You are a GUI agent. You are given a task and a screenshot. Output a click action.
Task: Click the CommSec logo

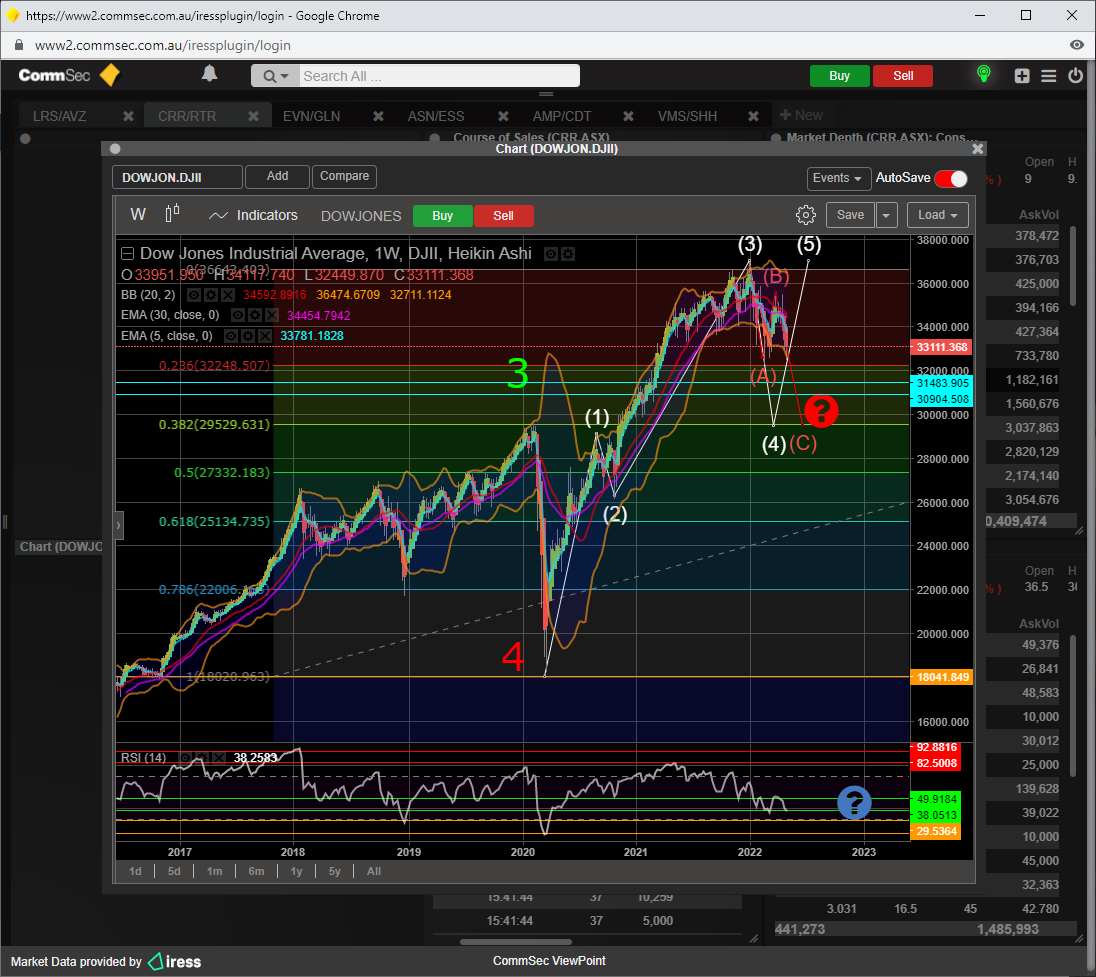point(69,75)
